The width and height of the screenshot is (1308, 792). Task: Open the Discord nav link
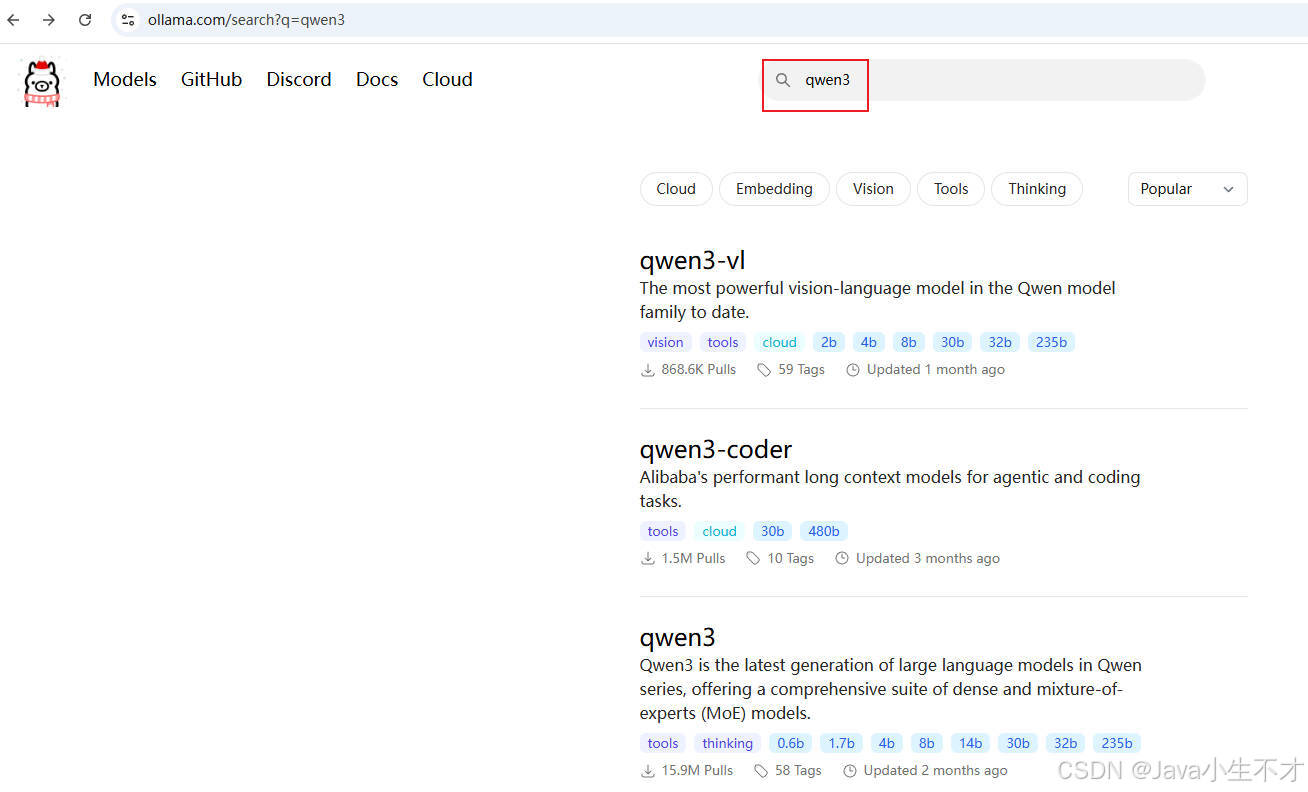(x=299, y=80)
